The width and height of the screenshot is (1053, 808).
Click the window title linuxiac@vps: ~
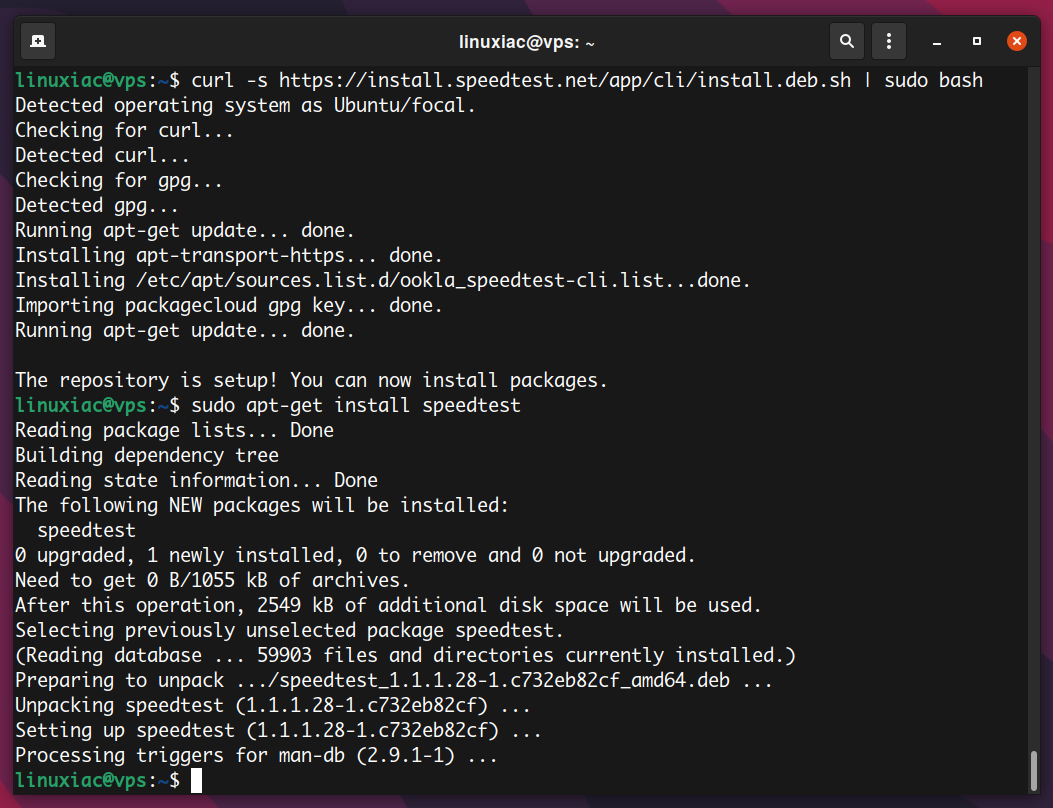526,42
